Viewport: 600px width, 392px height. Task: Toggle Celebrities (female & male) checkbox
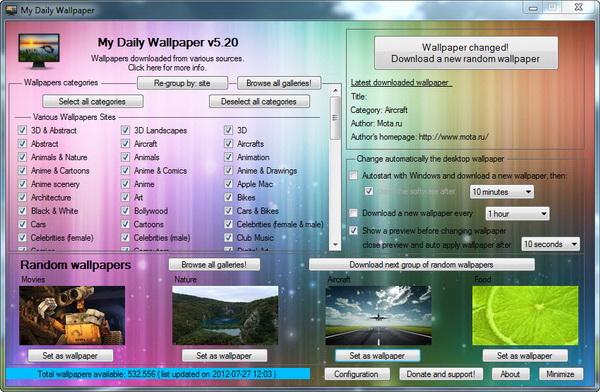[228, 224]
